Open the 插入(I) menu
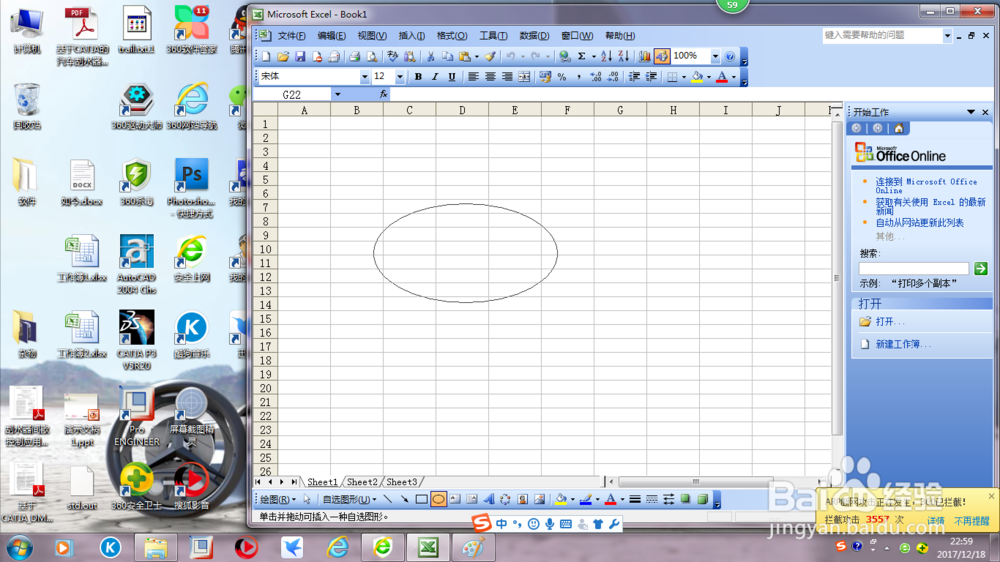The image size is (1000, 562). point(411,36)
